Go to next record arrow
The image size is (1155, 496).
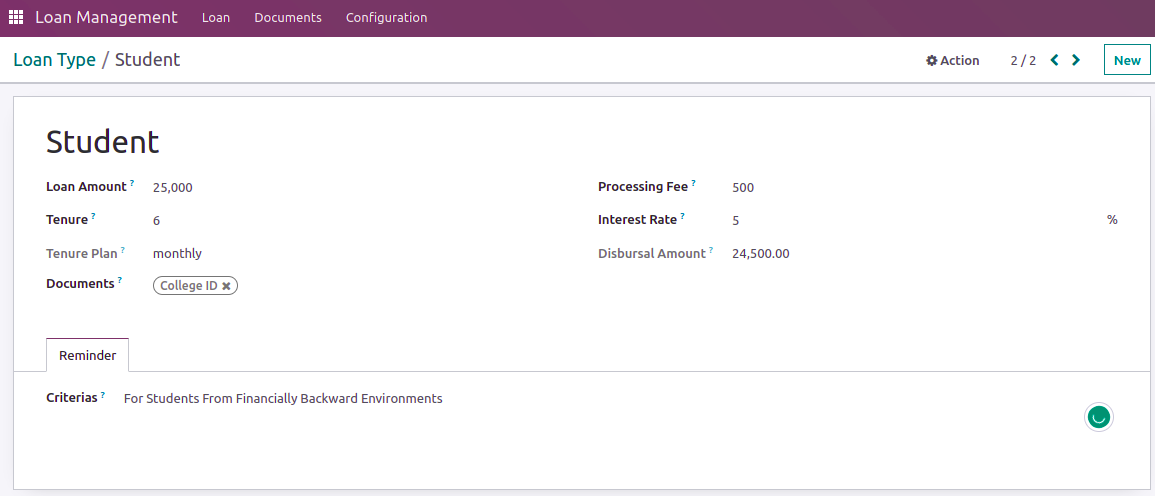point(1076,60)
